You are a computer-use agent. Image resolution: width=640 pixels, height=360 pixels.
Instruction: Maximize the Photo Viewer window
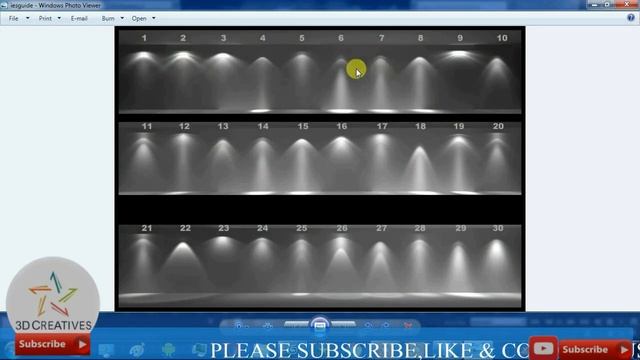(607, 4)
